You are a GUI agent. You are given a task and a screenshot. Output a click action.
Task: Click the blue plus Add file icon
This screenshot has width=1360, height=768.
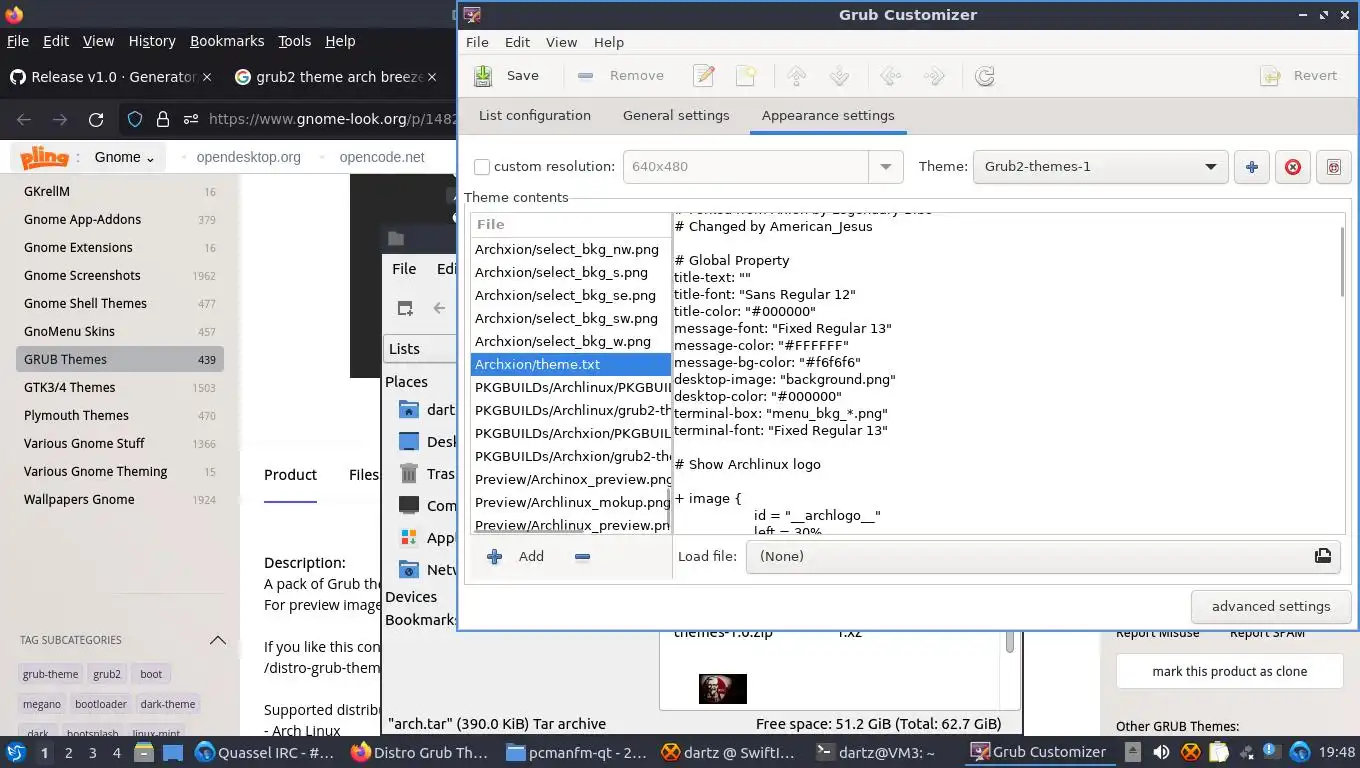pos(494,556)
